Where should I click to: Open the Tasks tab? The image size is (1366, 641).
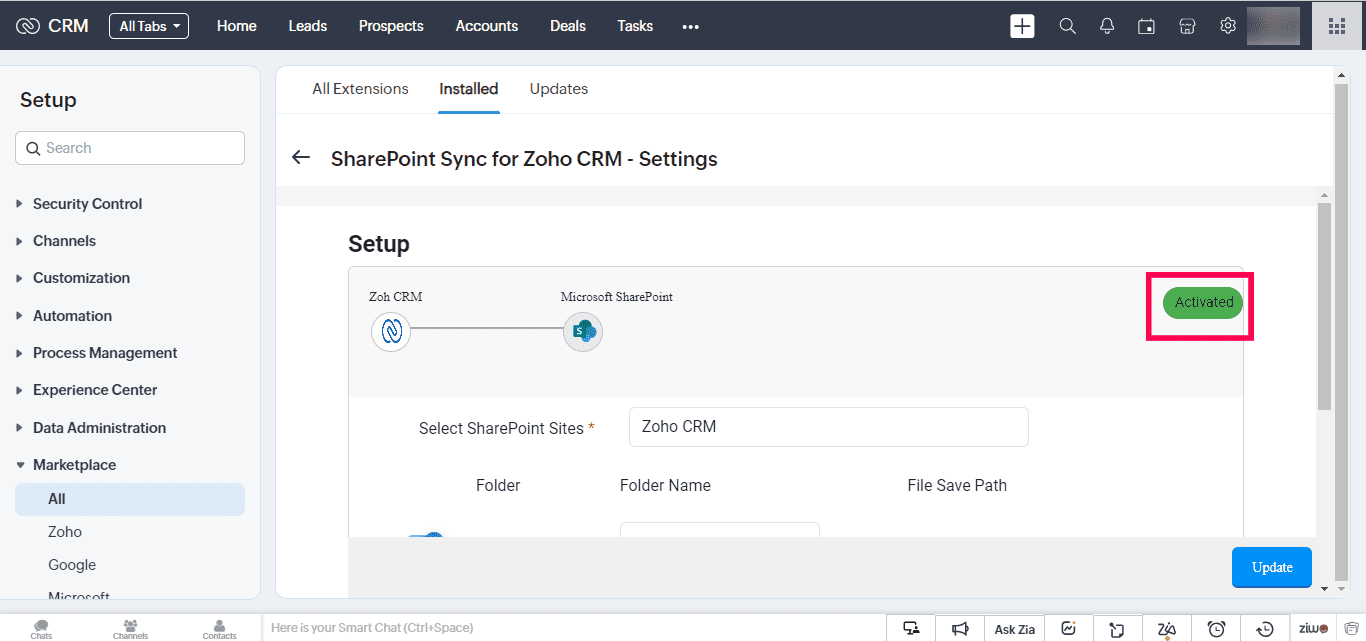click(635, 26)
